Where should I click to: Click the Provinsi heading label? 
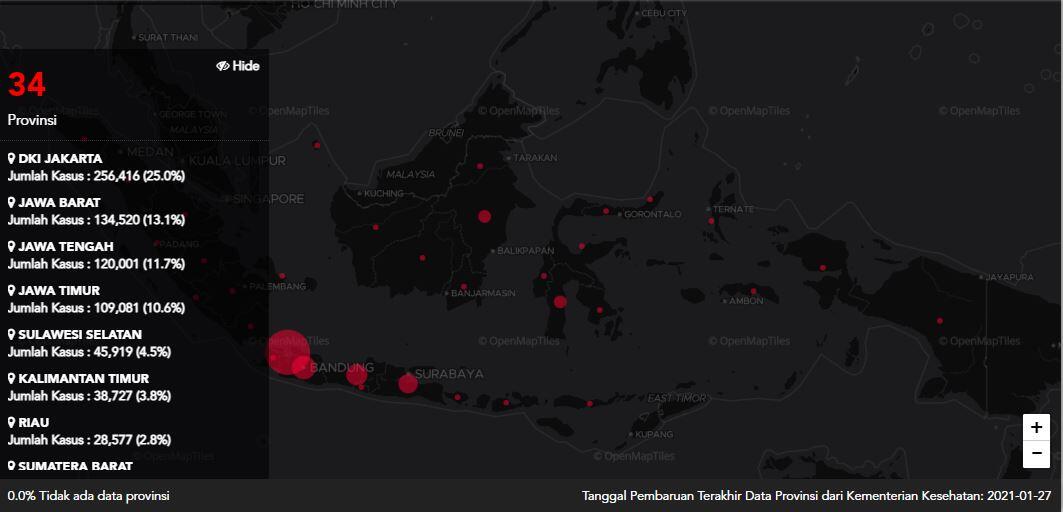click(32, 120)
